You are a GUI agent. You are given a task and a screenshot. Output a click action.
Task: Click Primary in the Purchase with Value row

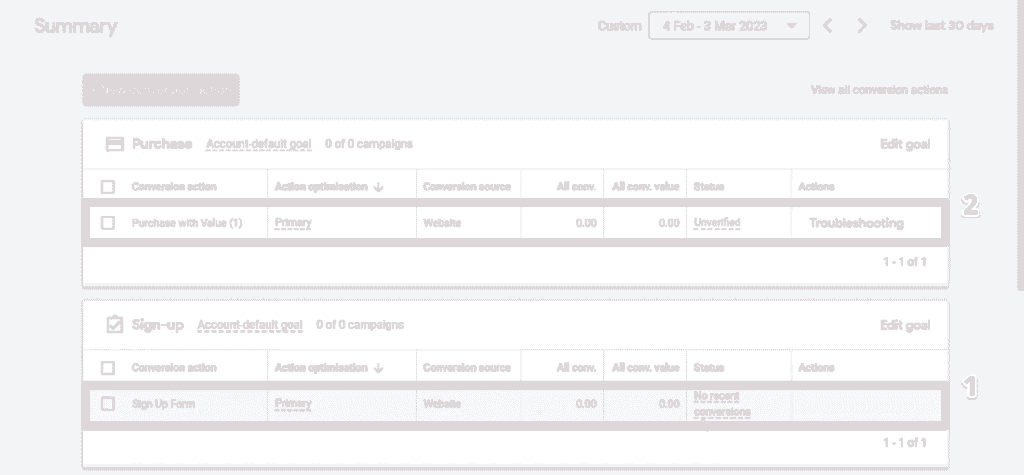(x=293, y=223)
